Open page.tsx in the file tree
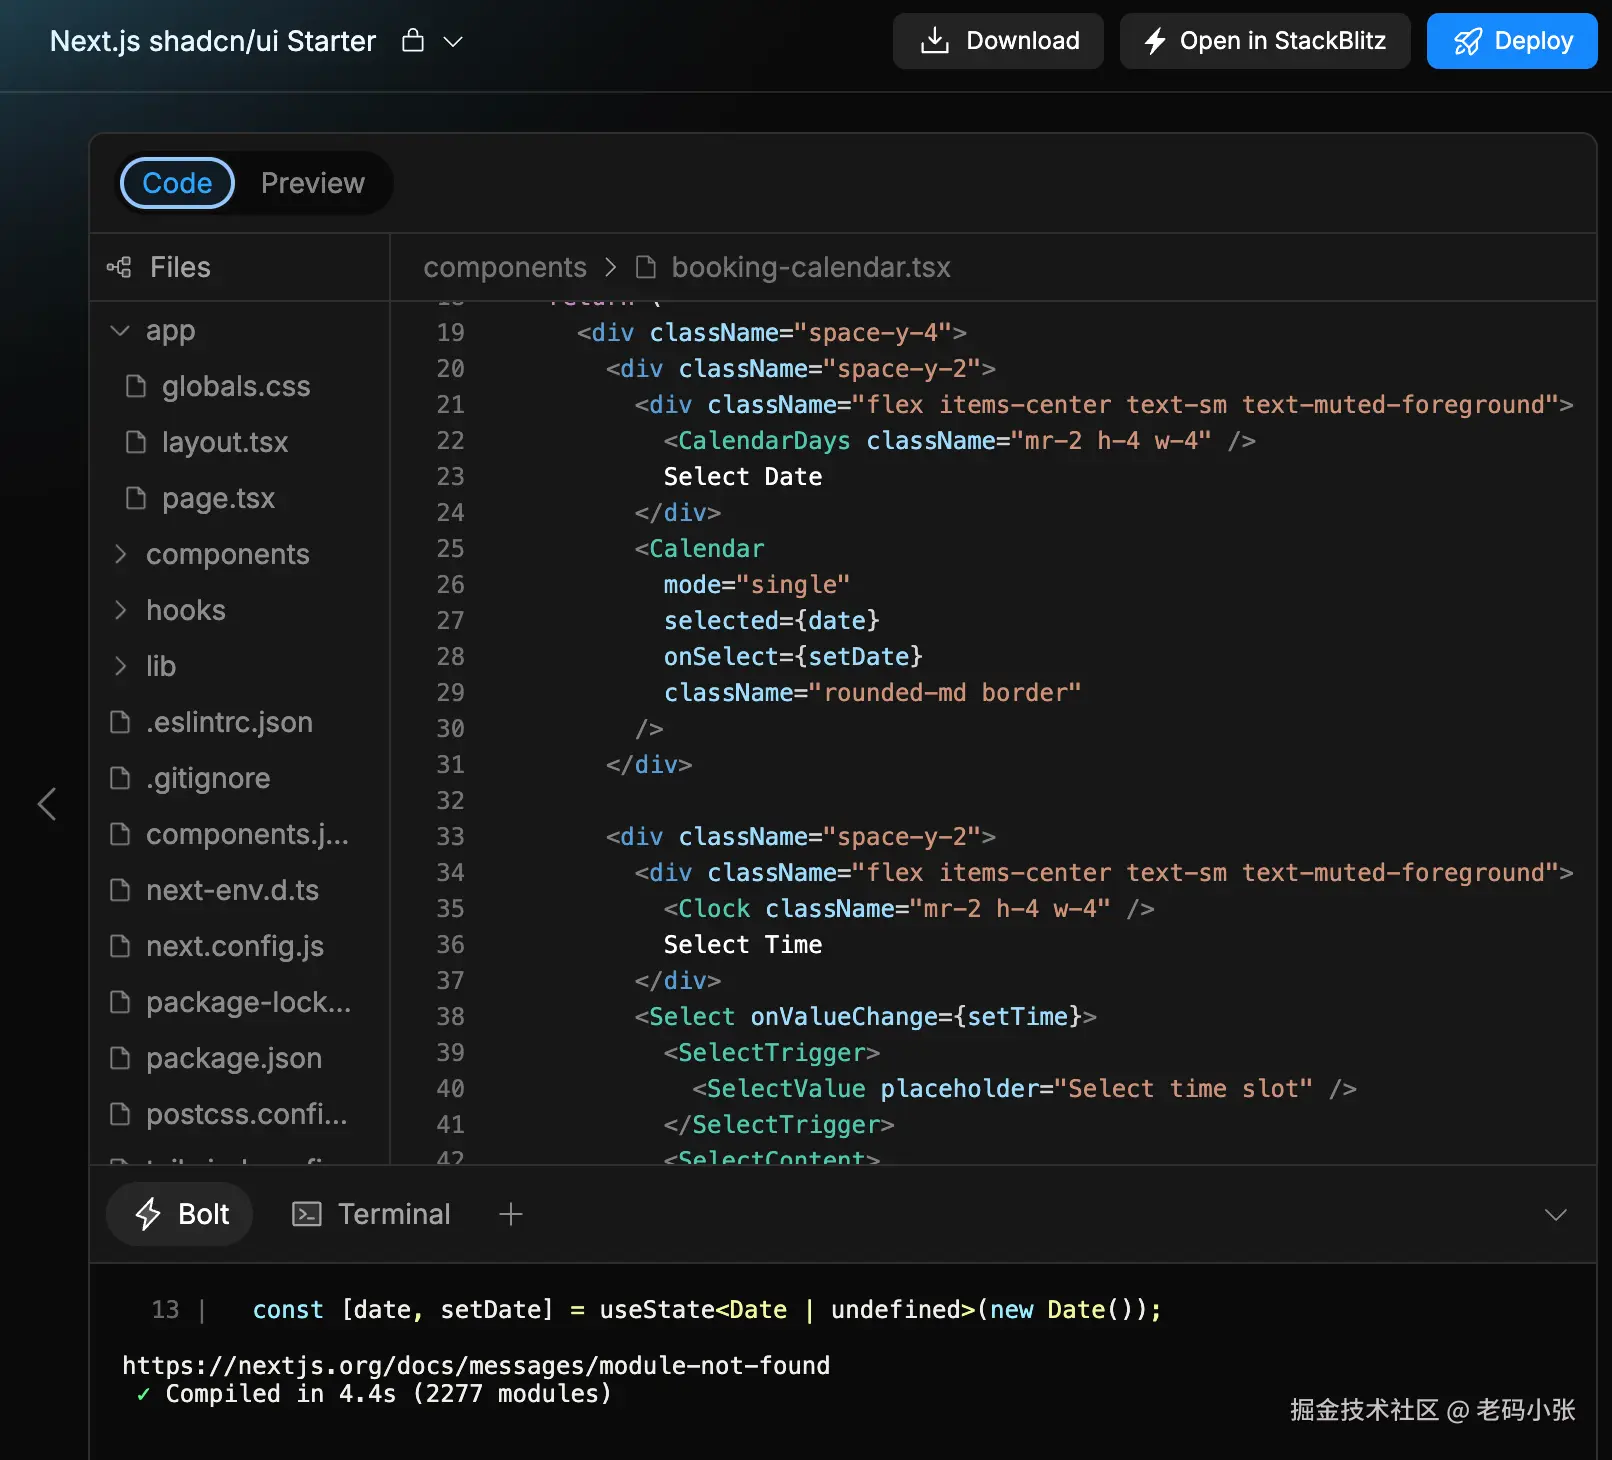The width and height of the screenshot is (1612, 1460). 217,498
